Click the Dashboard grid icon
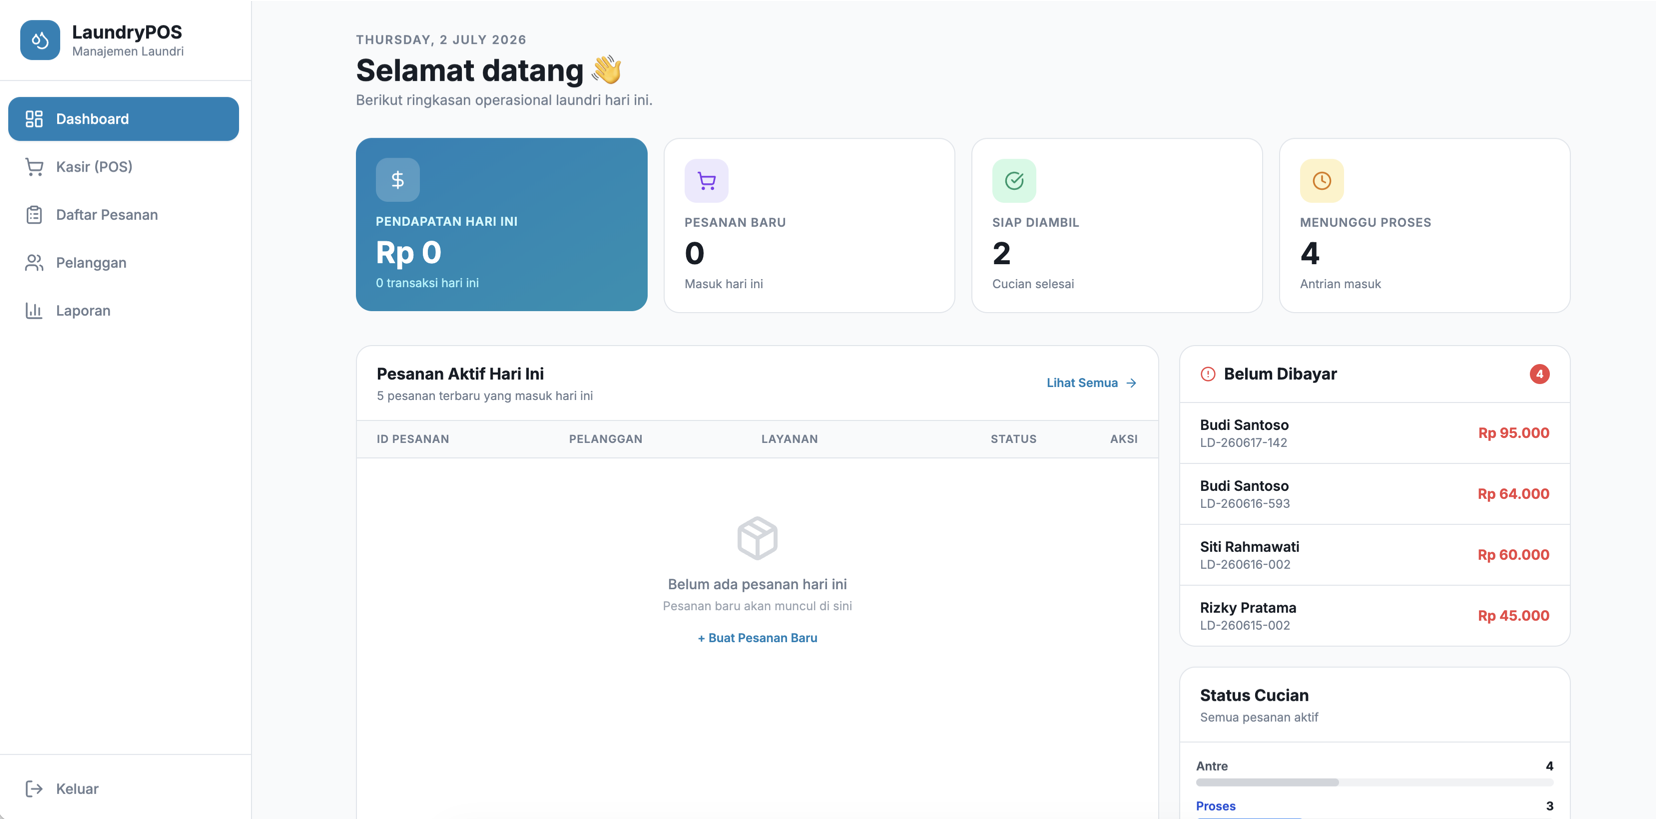The width and height of the screenshot is (1657, 819). (x=34, y=119)
